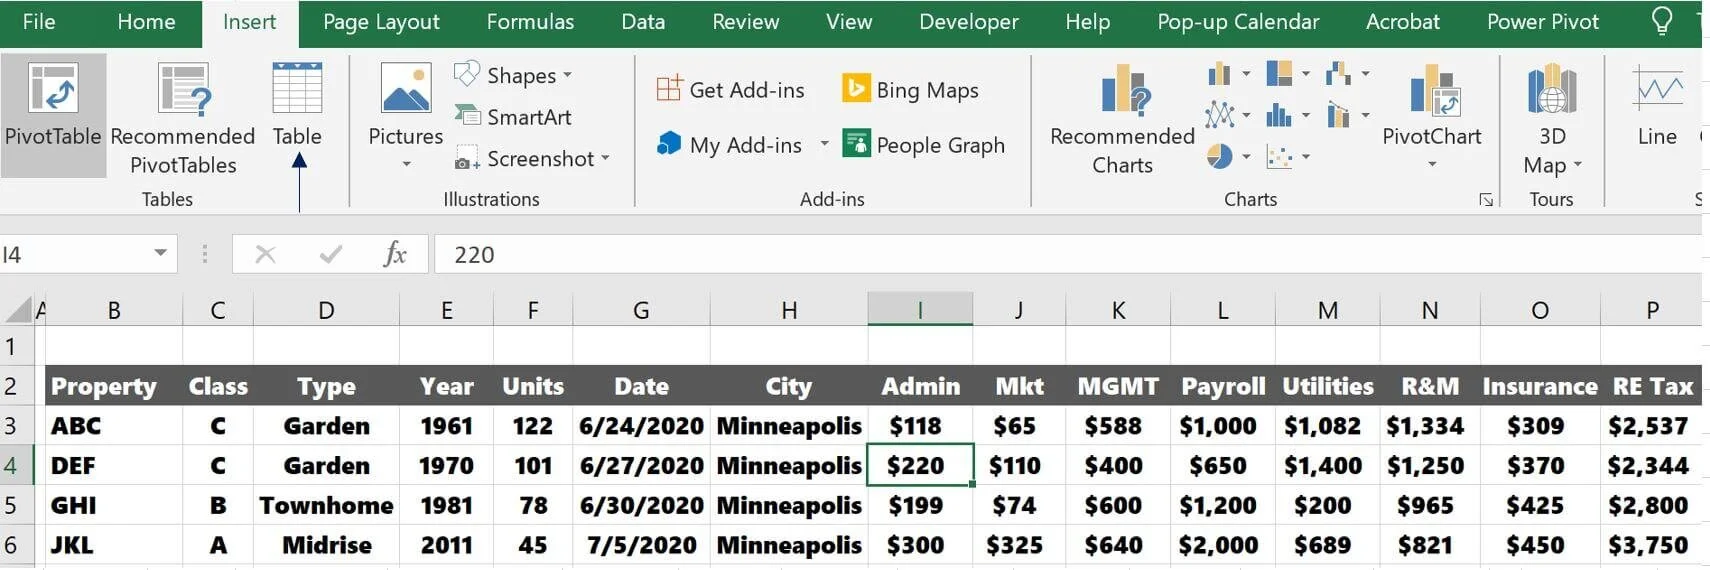Click the Pictures icon
The height and width of the screenshot is (570, 1710).
click(405, 89)
